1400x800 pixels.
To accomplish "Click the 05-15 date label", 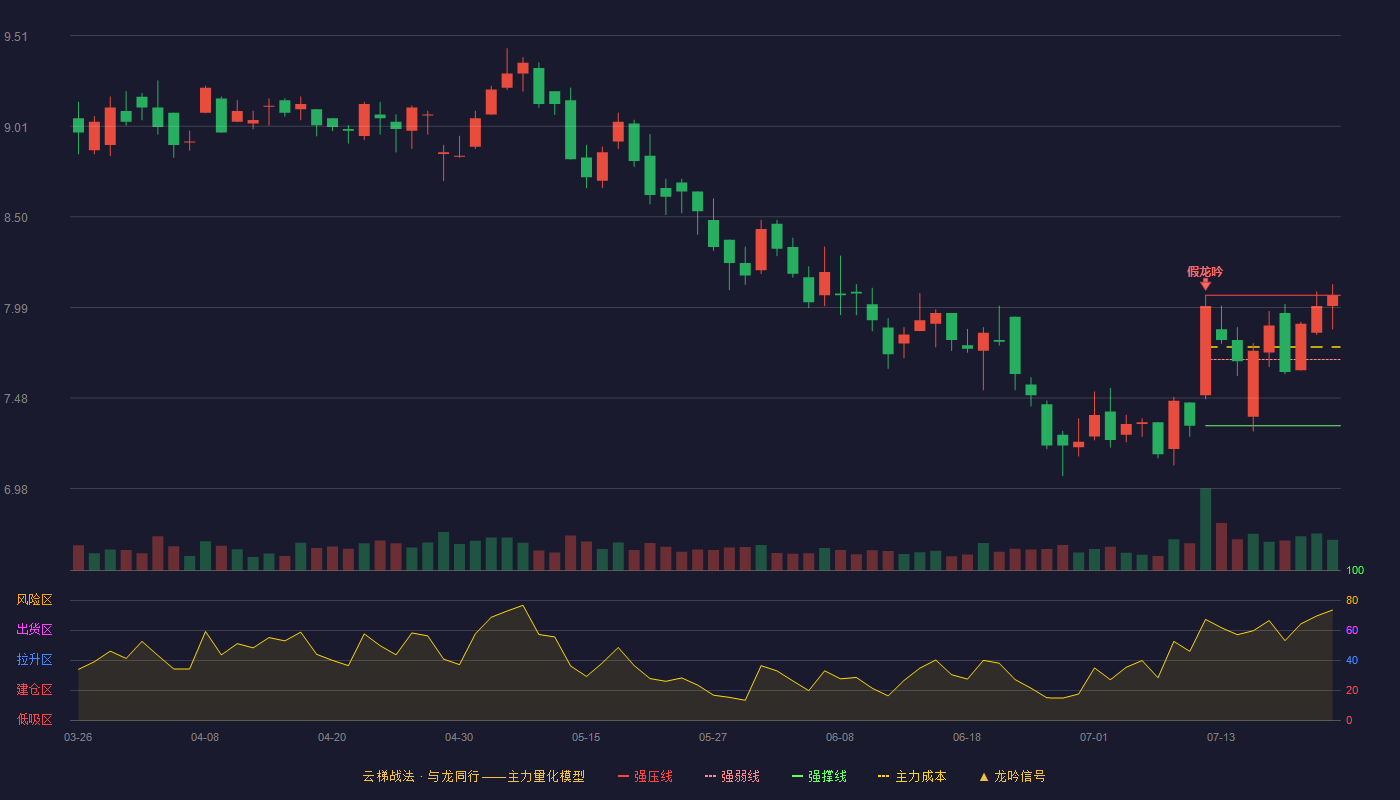I will (x=586, y=737).
